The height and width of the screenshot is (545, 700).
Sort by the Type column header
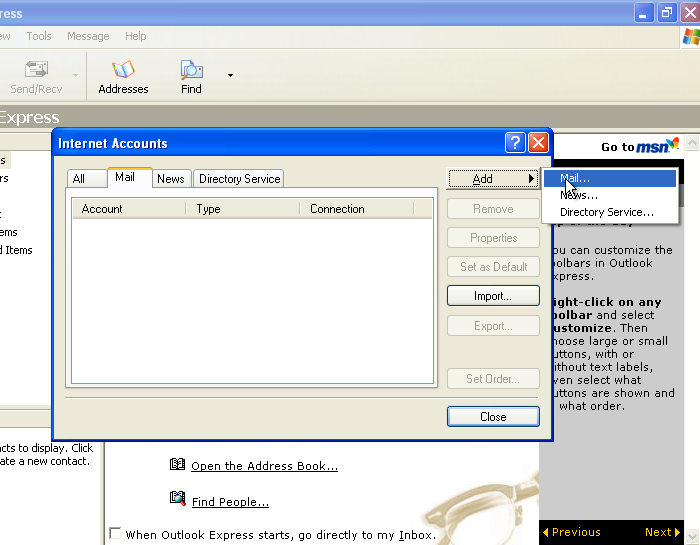(x=243, y=209)
